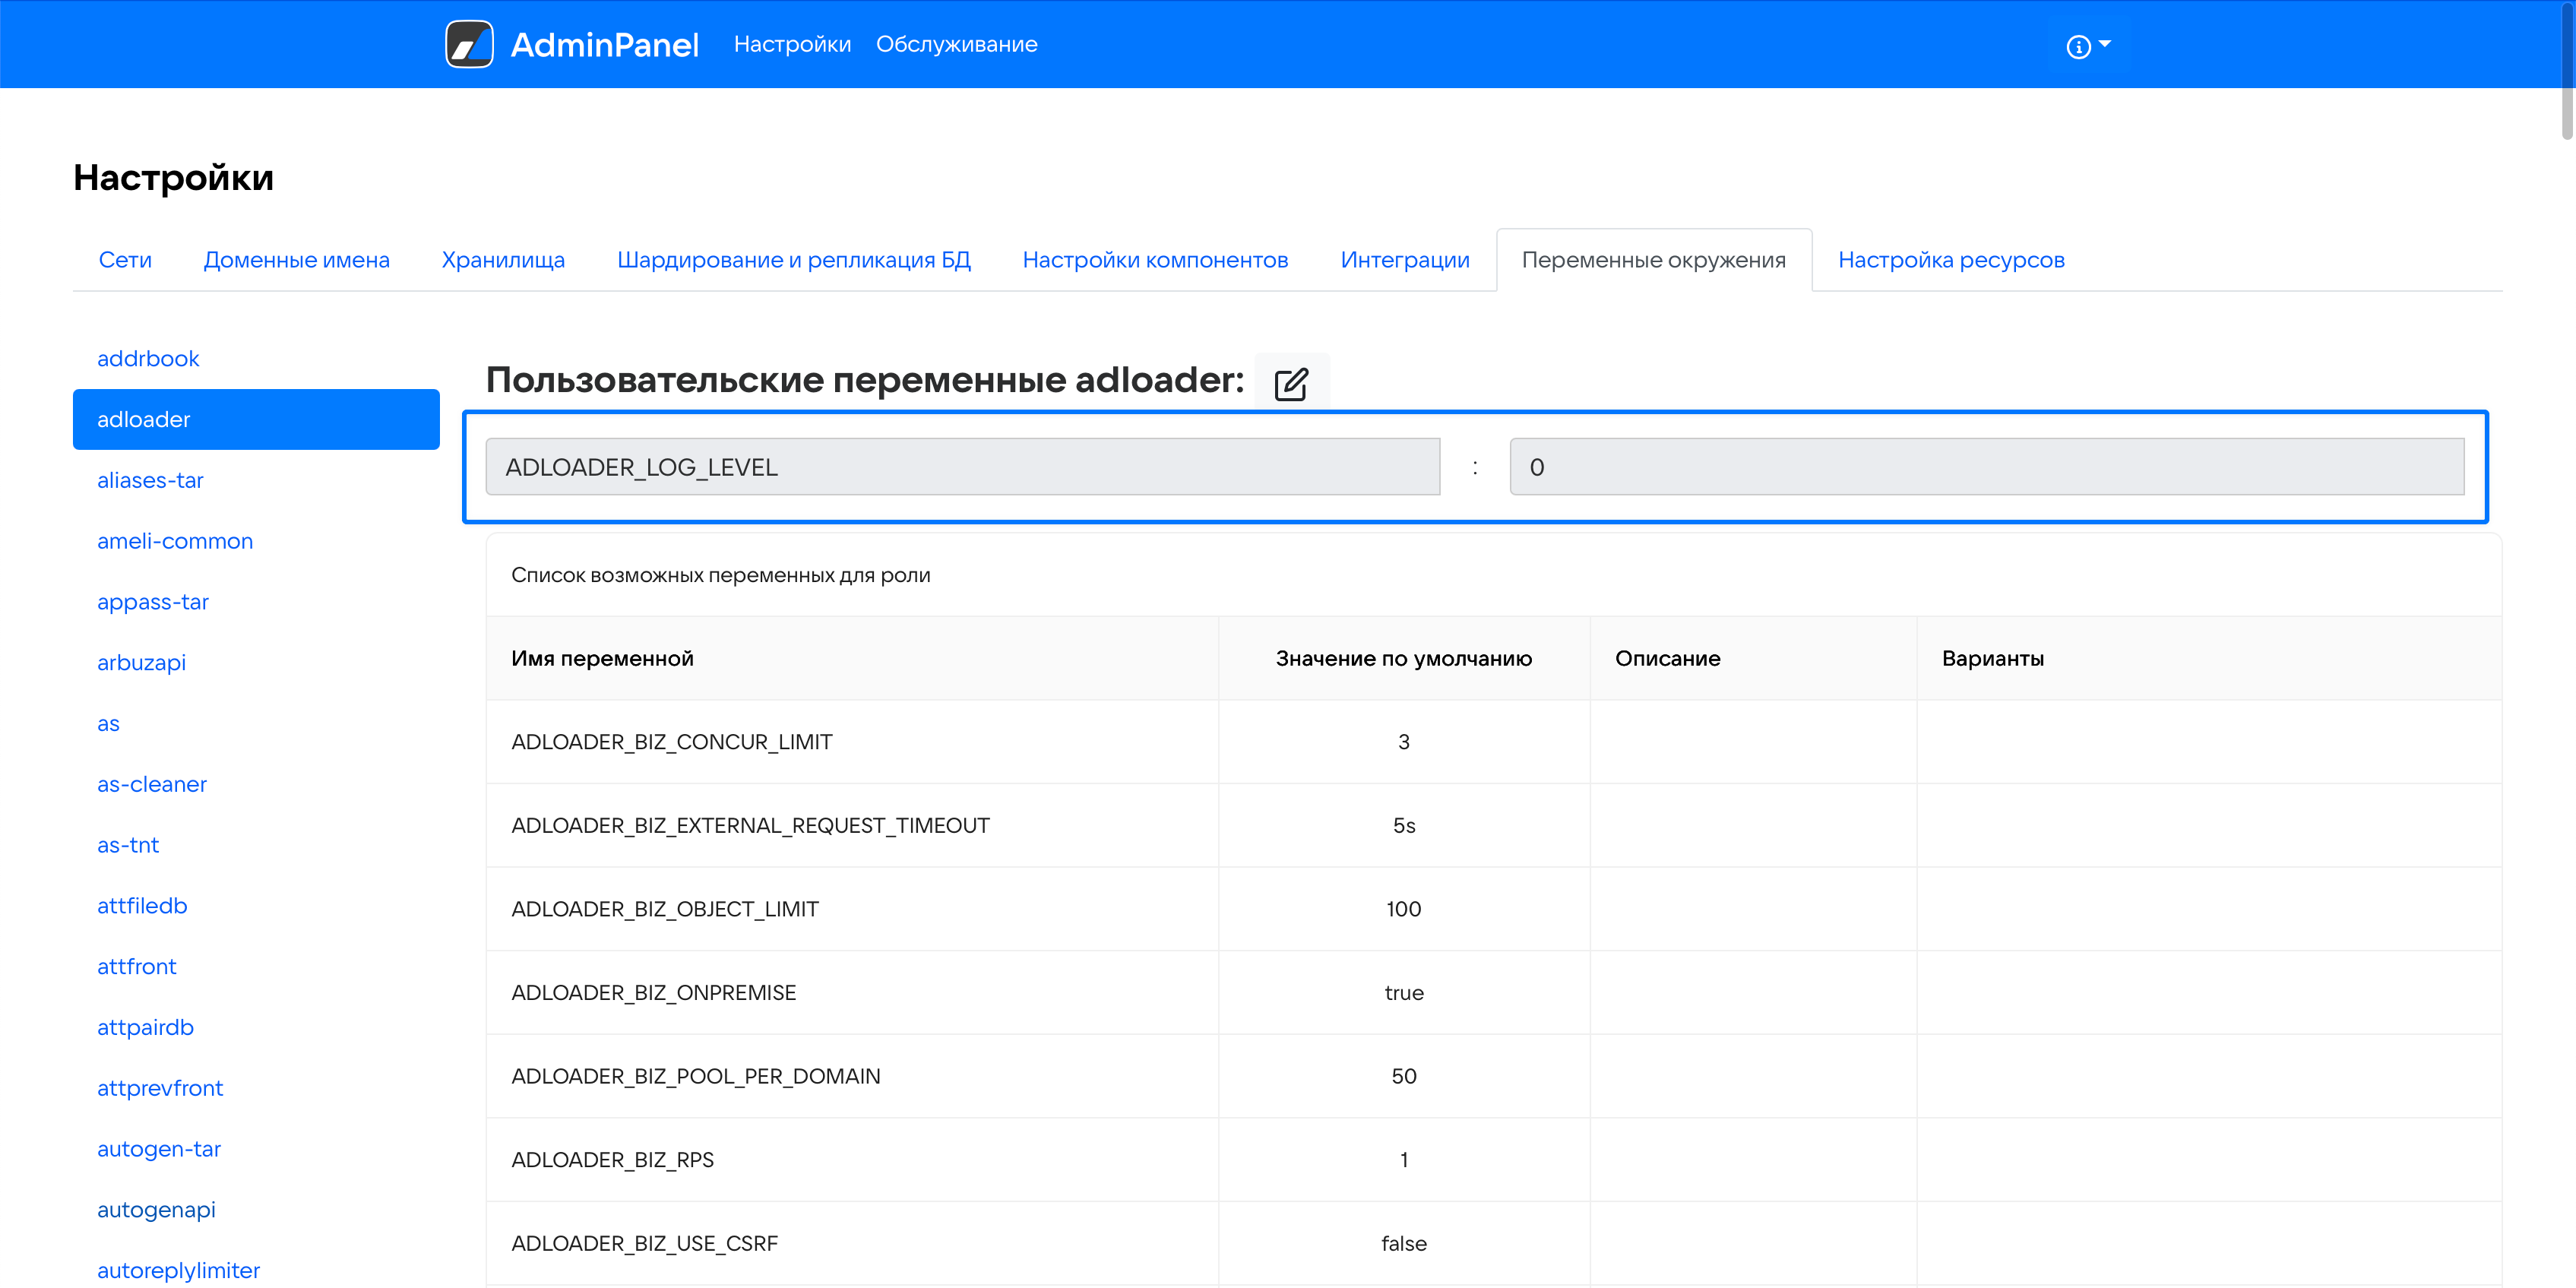This screenshot has height=1288, width=2576.
Task: Select the Интеграции tab
Action: pos(1404,260)
